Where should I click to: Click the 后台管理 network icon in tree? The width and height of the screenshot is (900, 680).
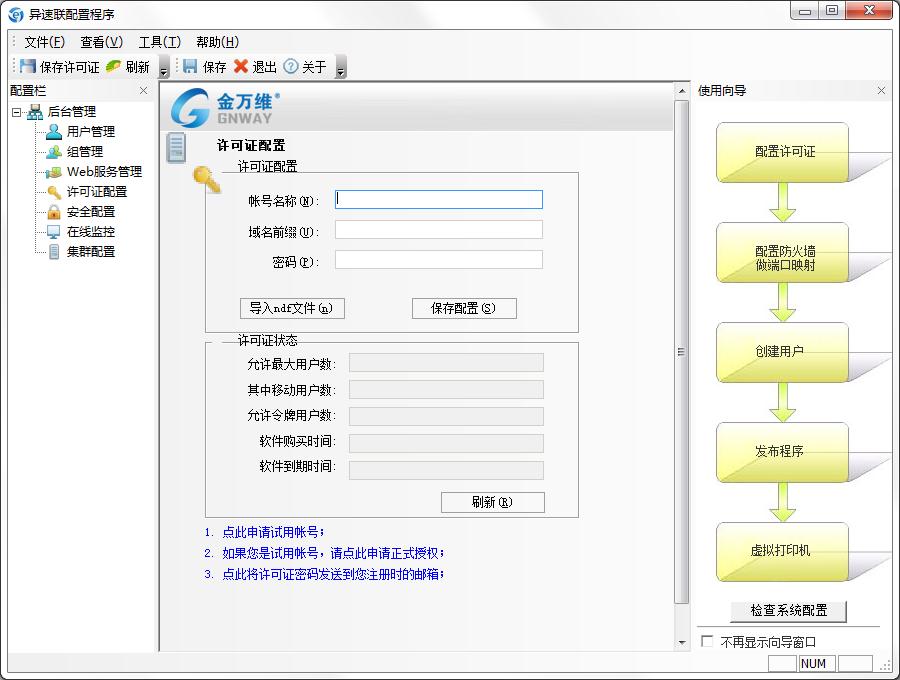(35, 111)
